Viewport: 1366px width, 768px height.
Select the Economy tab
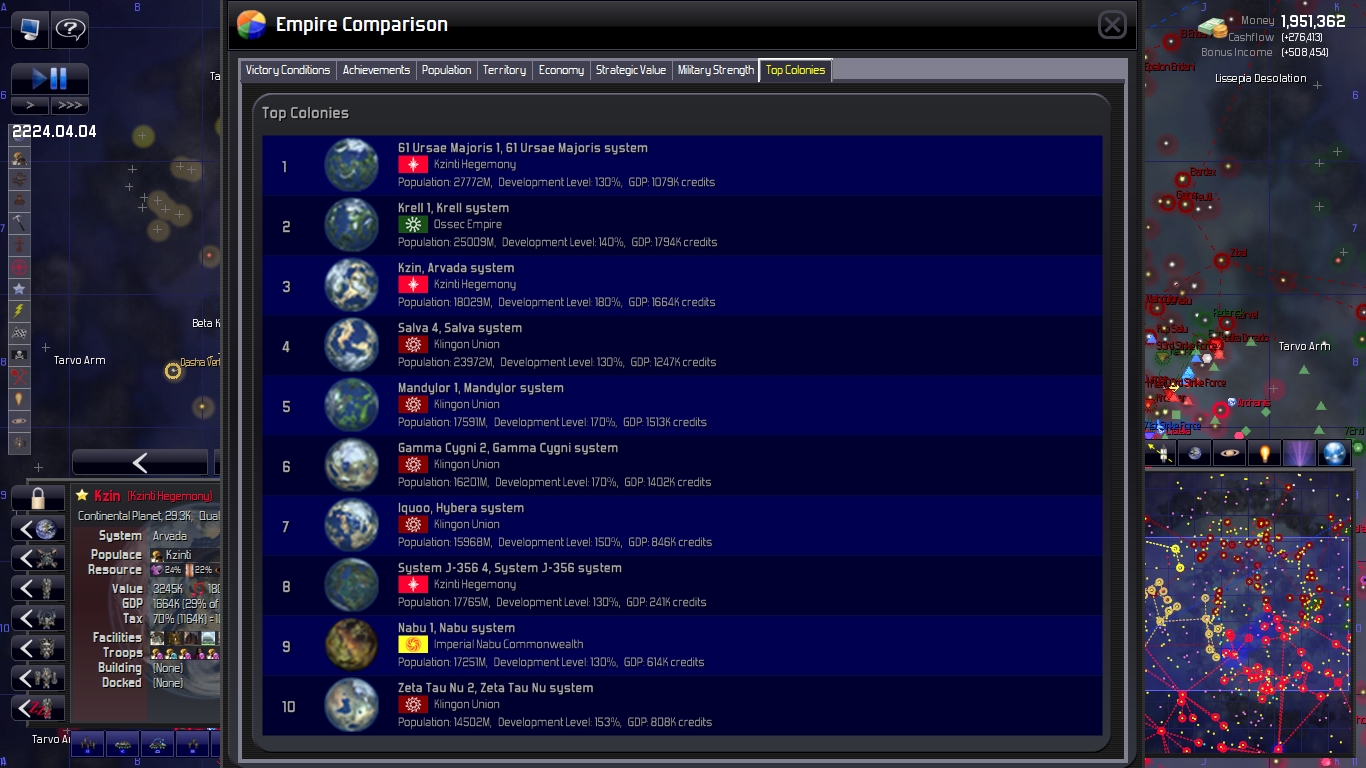(x=561, y=70)
